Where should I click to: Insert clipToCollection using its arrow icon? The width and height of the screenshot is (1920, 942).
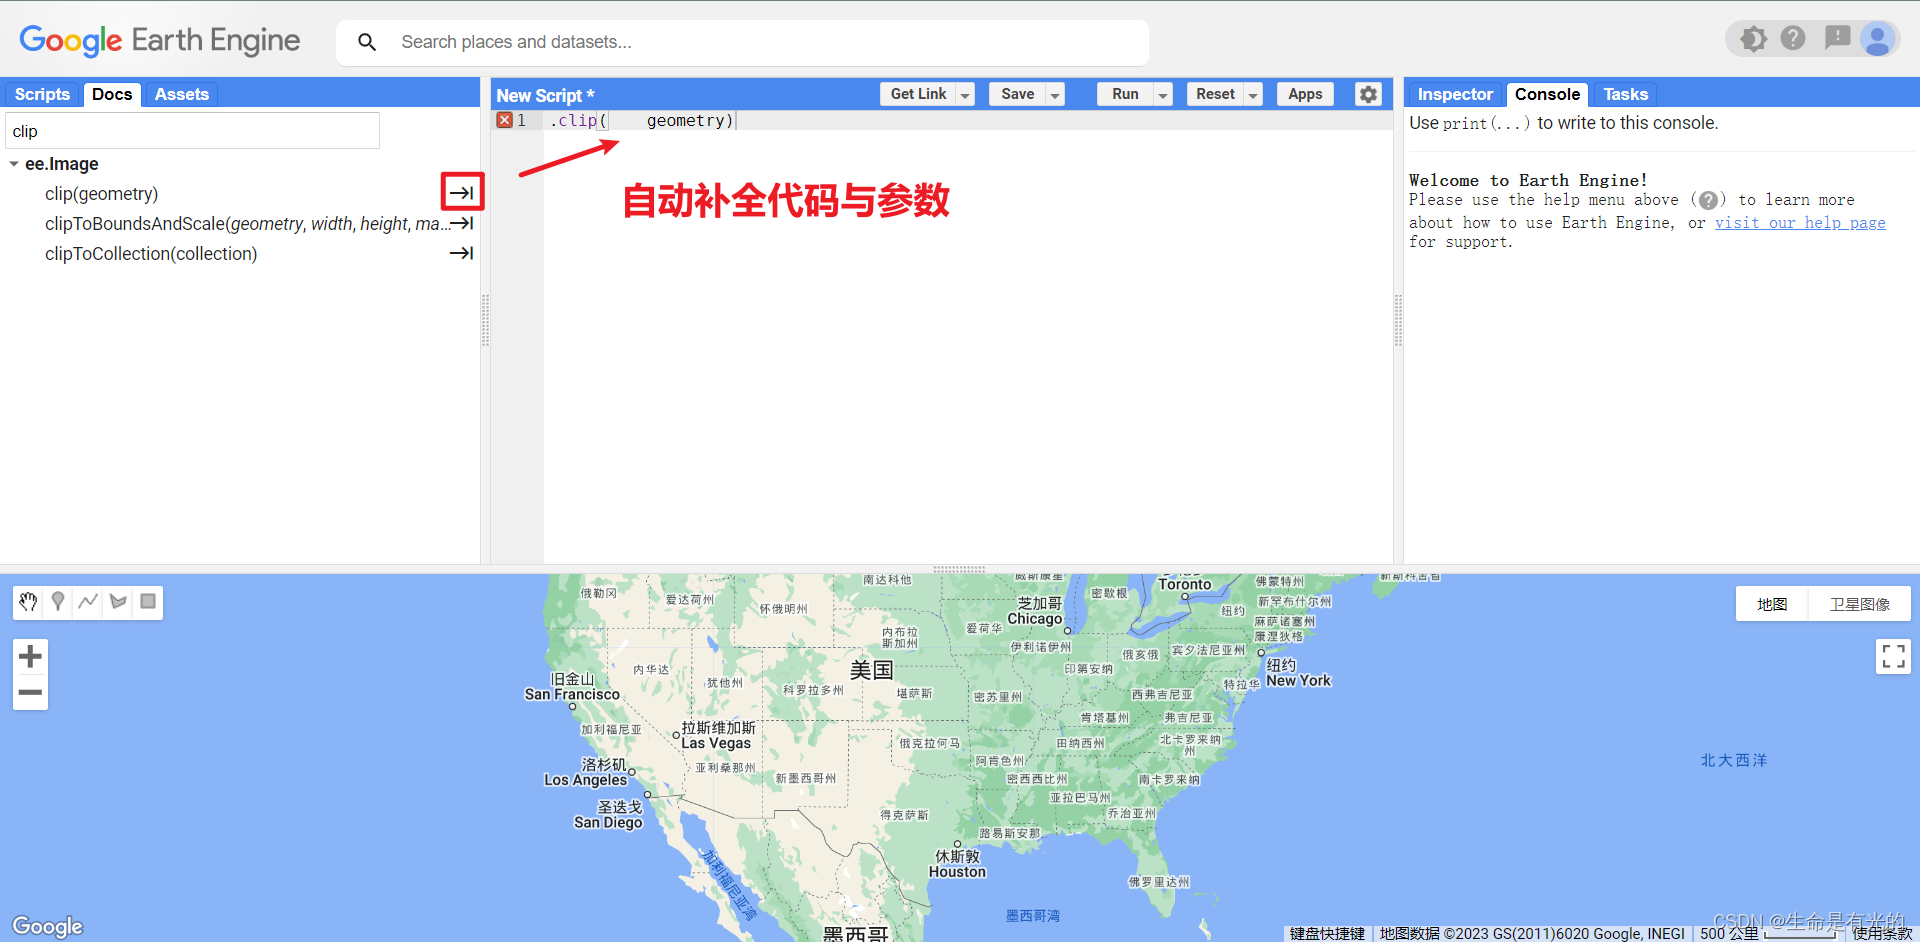(x=462, y=253)
